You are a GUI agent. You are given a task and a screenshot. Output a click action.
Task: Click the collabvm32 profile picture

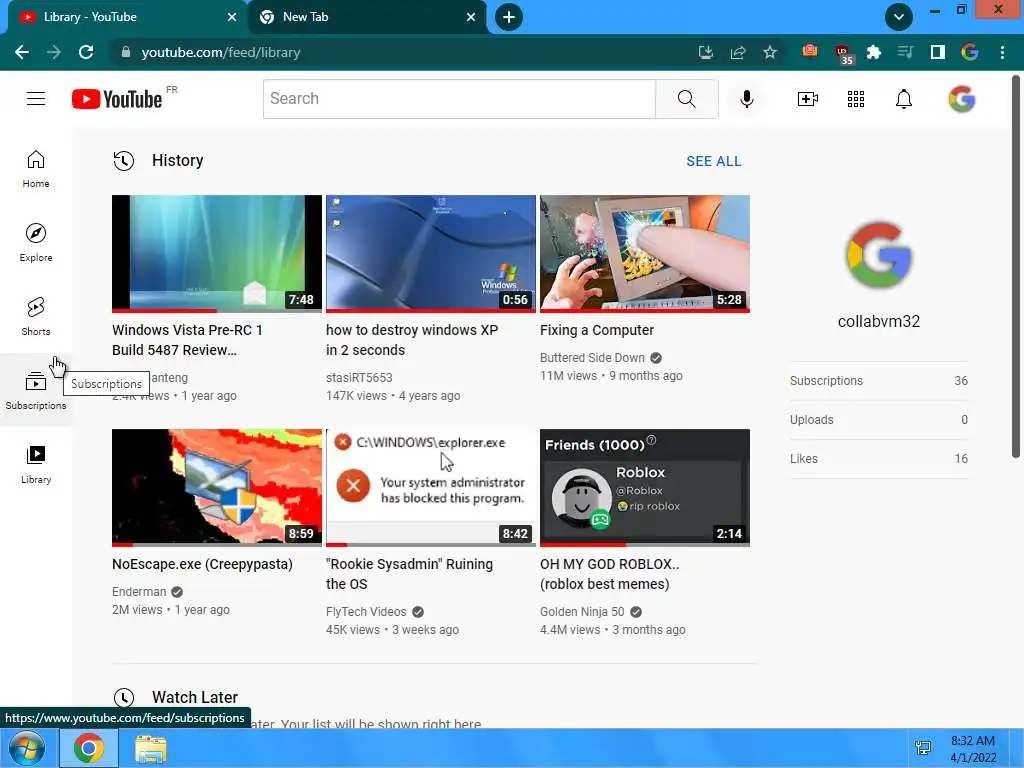[x=878, y=255]
